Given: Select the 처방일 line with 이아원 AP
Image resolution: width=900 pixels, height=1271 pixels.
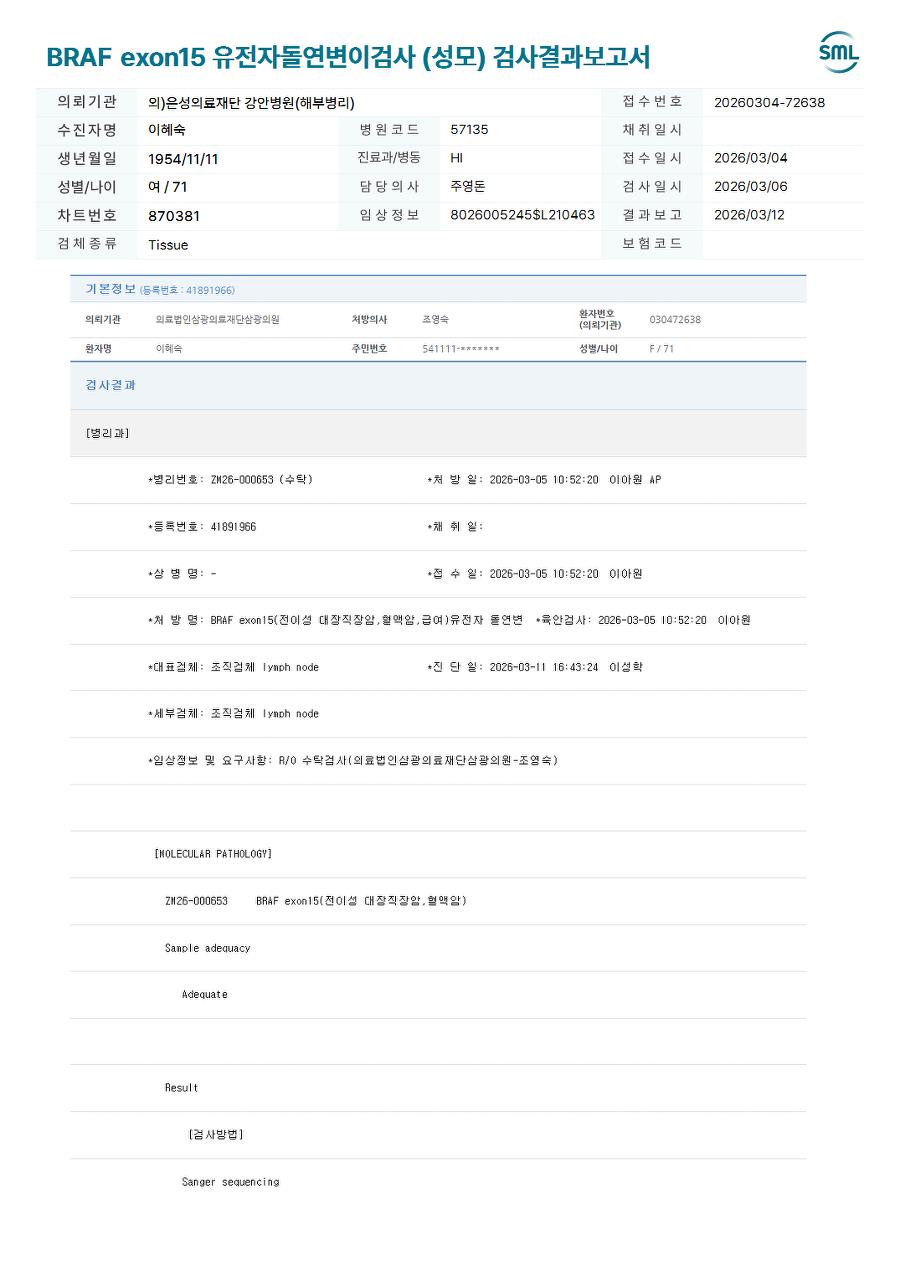Looking at the screenshot, I should click(544, 480).
